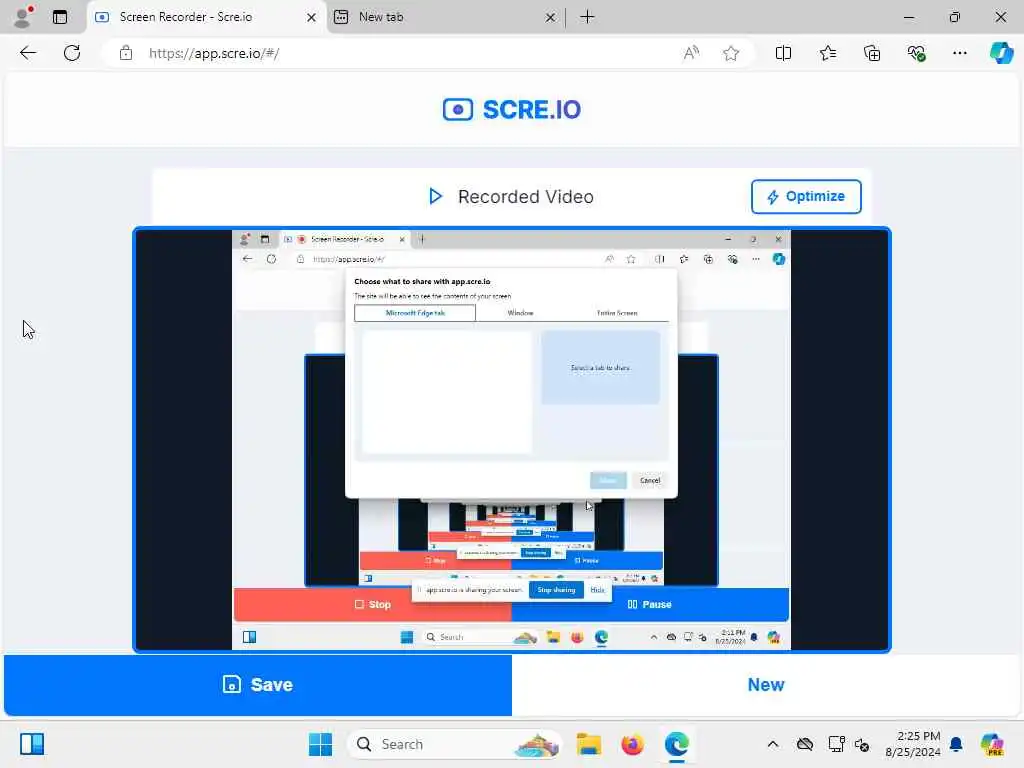Open File Explorer from taskbar
Screen dimensions: 1024x768
[588, 744]
